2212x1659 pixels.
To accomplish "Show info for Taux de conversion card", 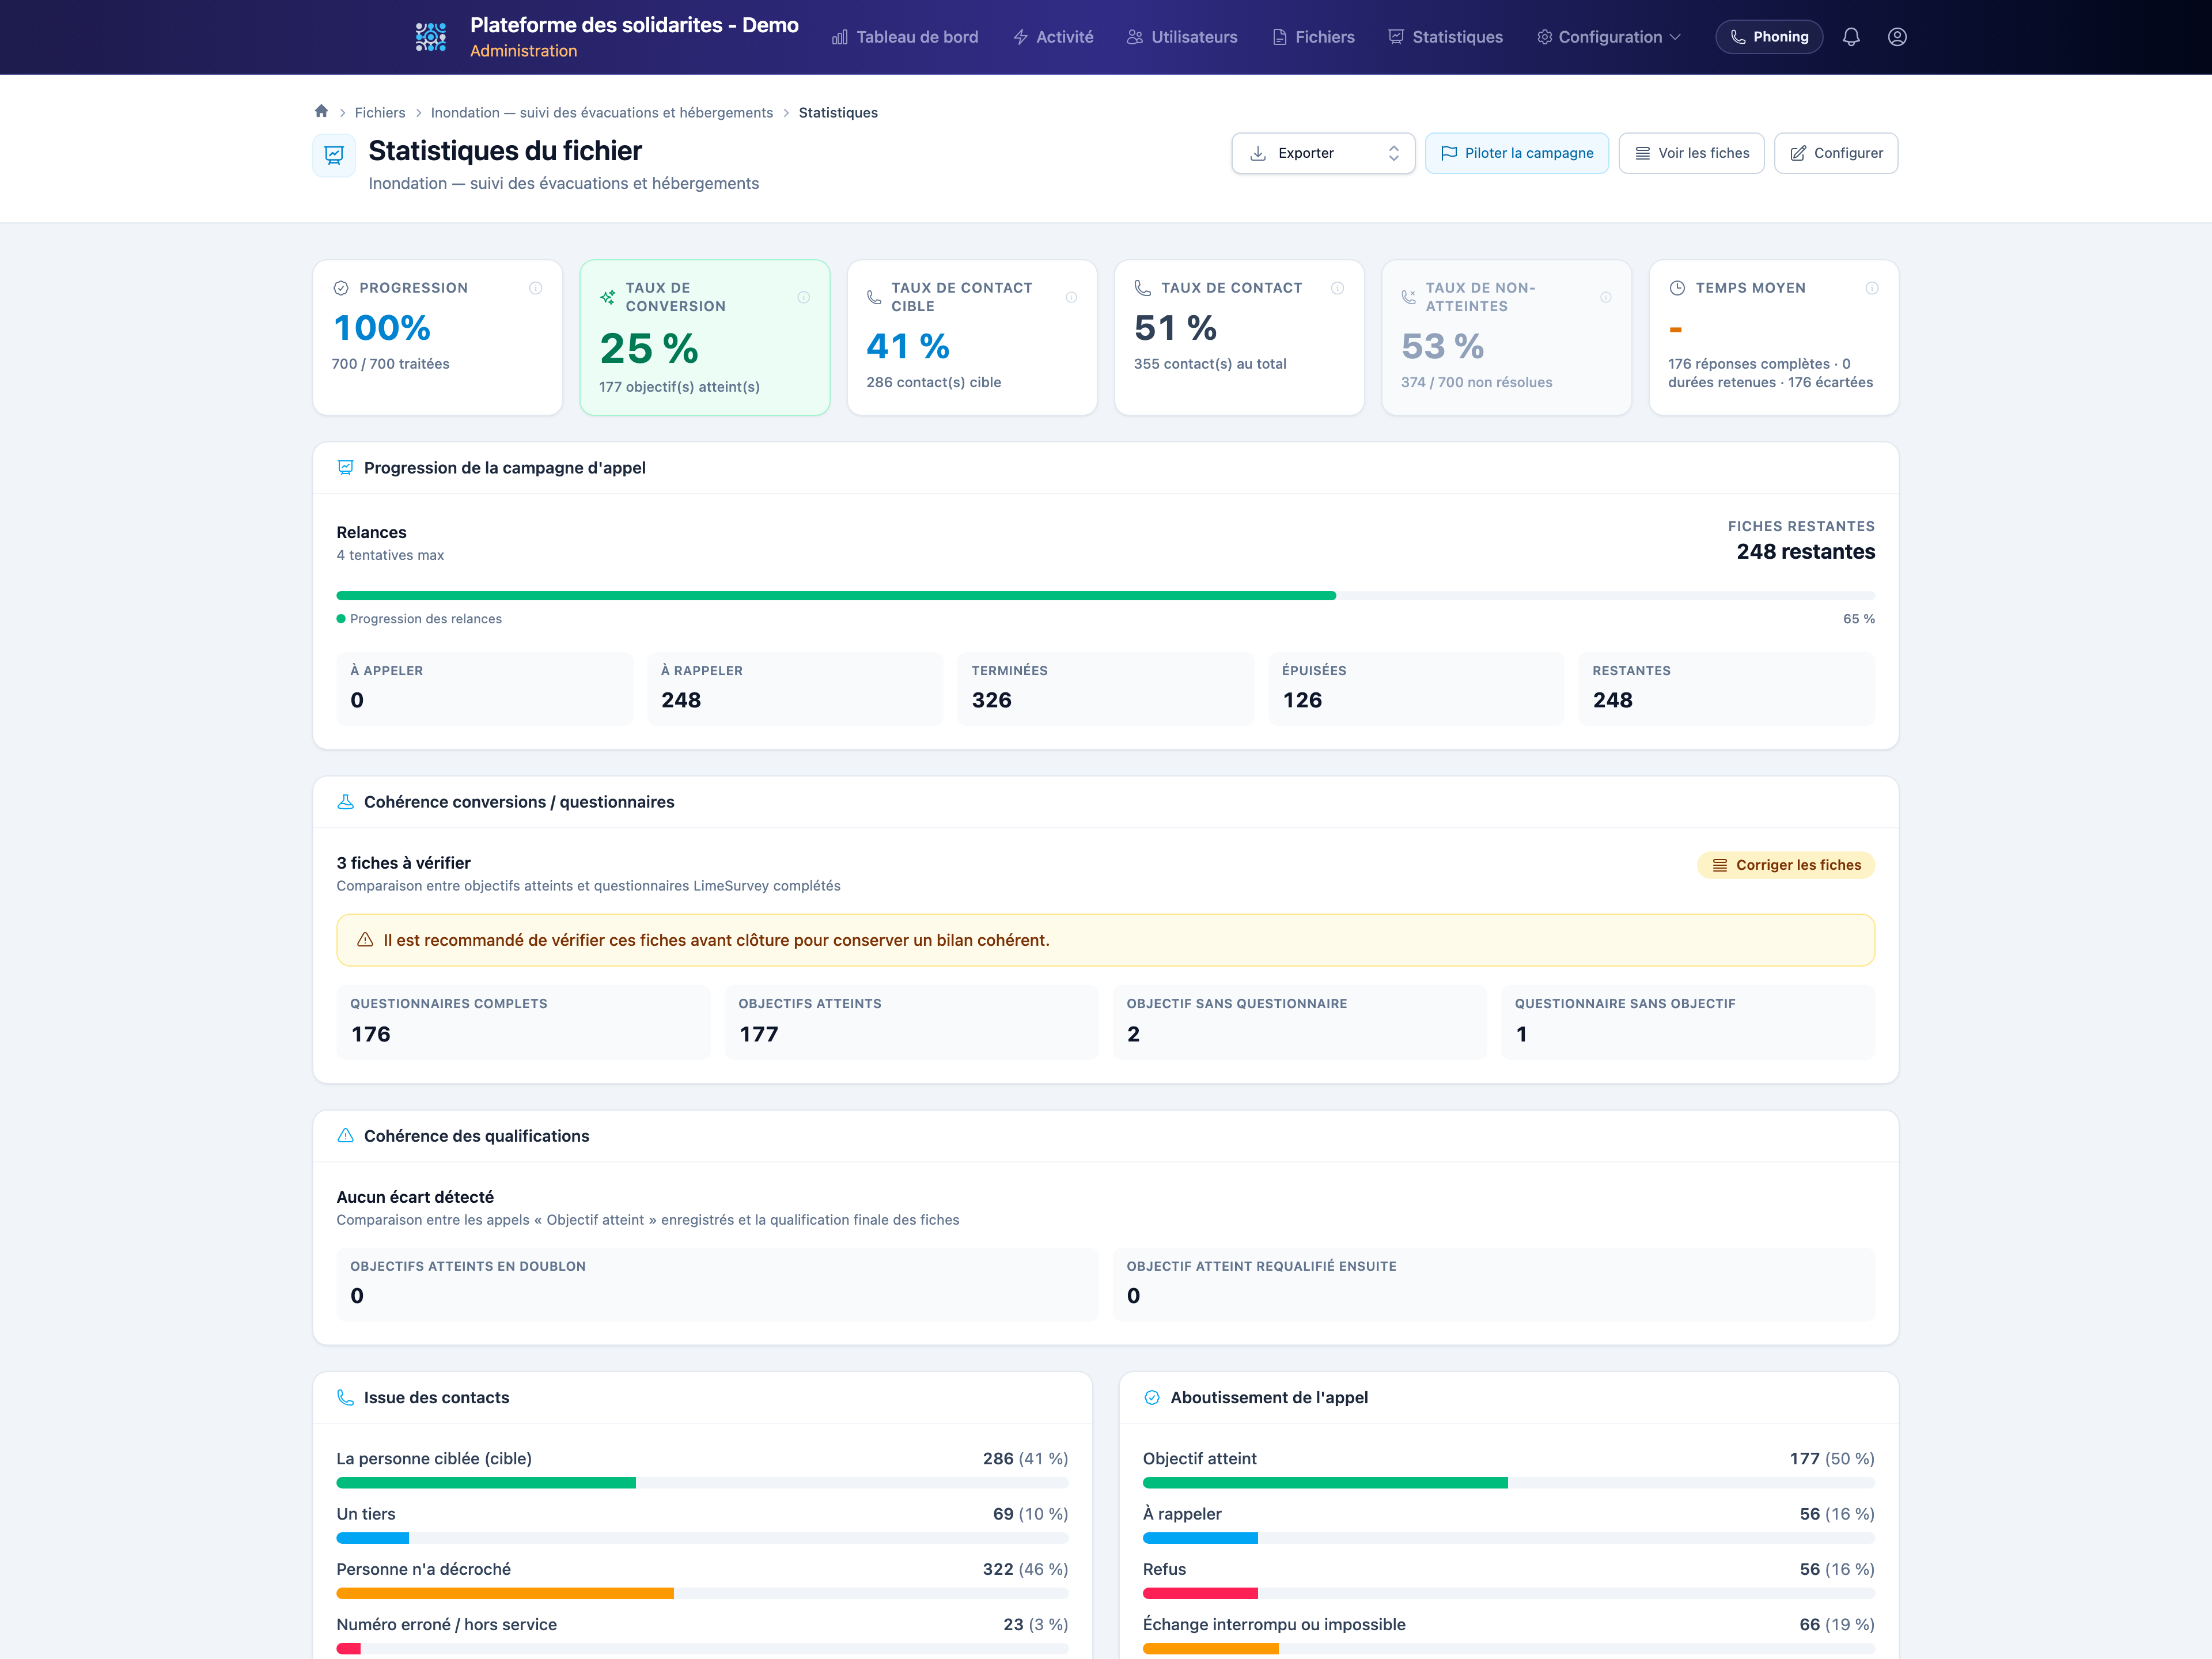I will 804,297.
